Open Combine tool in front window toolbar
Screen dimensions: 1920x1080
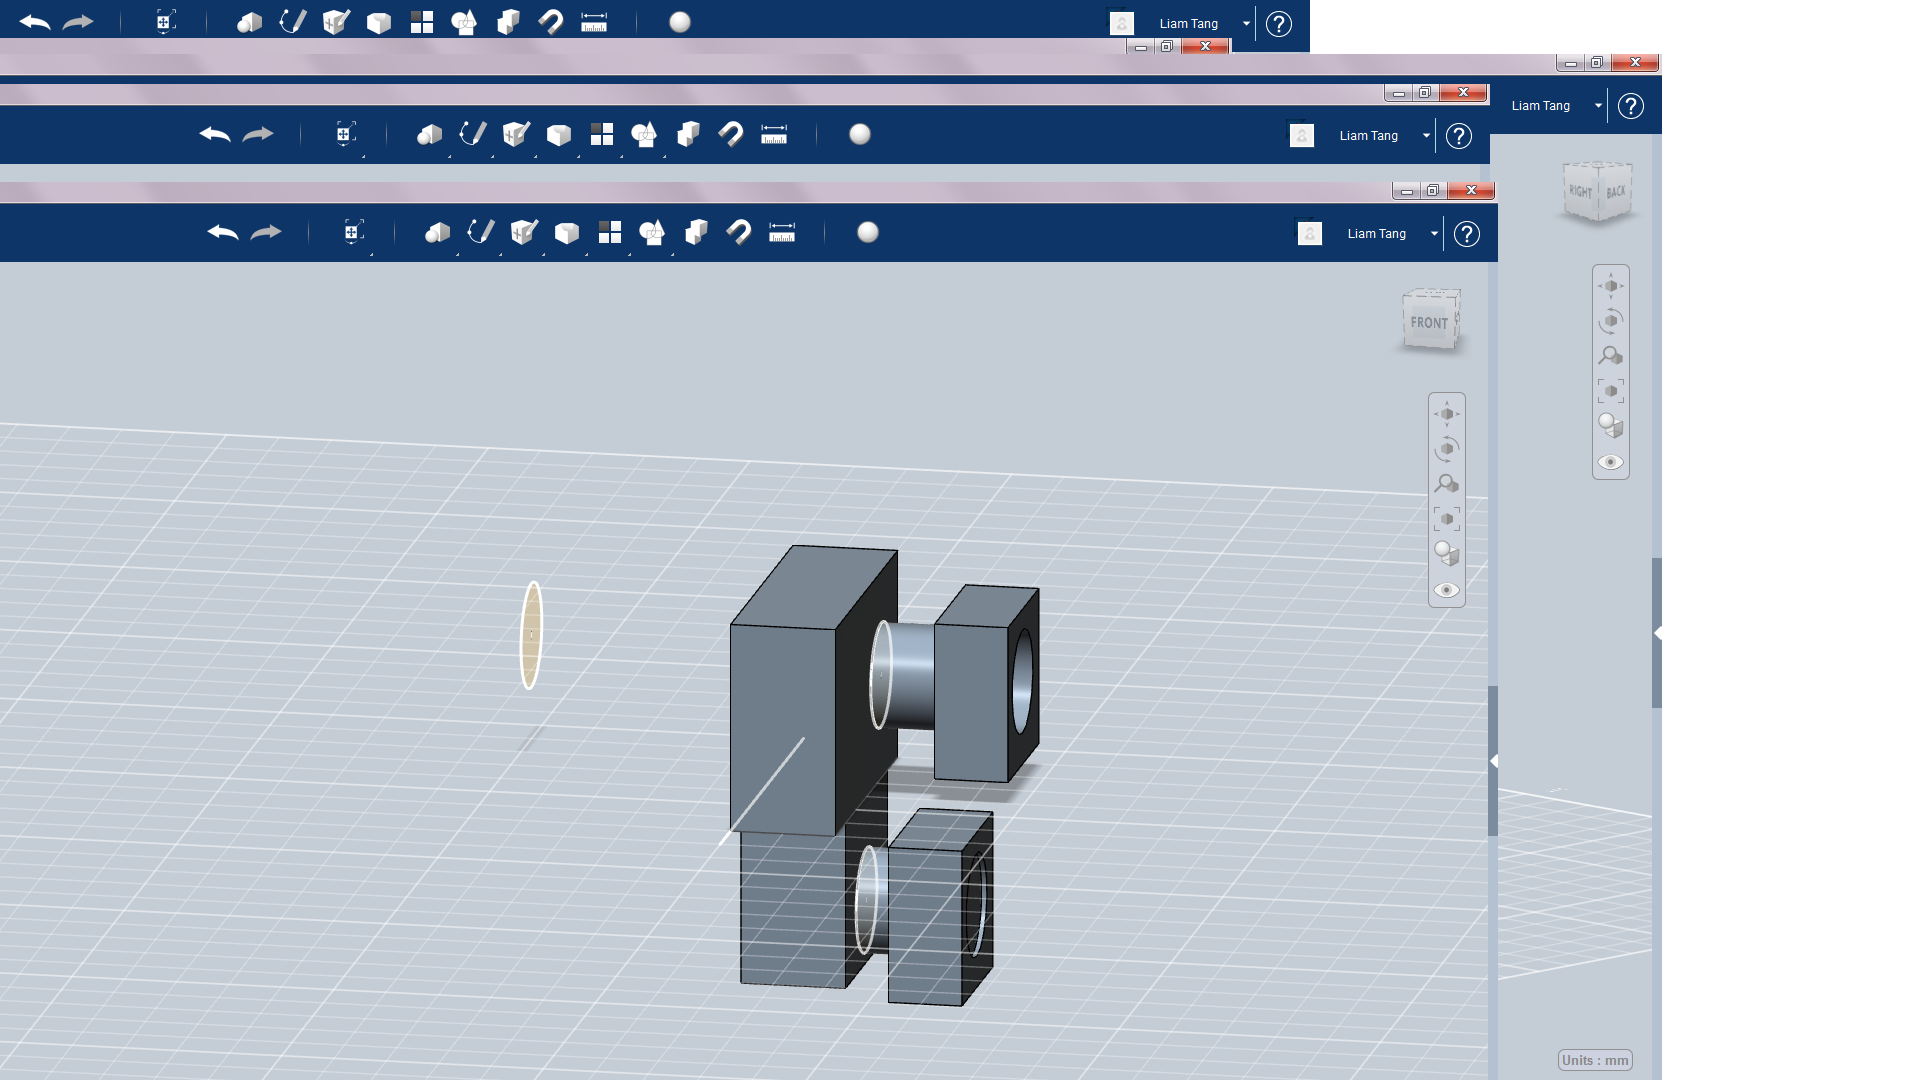pos(696,232)
